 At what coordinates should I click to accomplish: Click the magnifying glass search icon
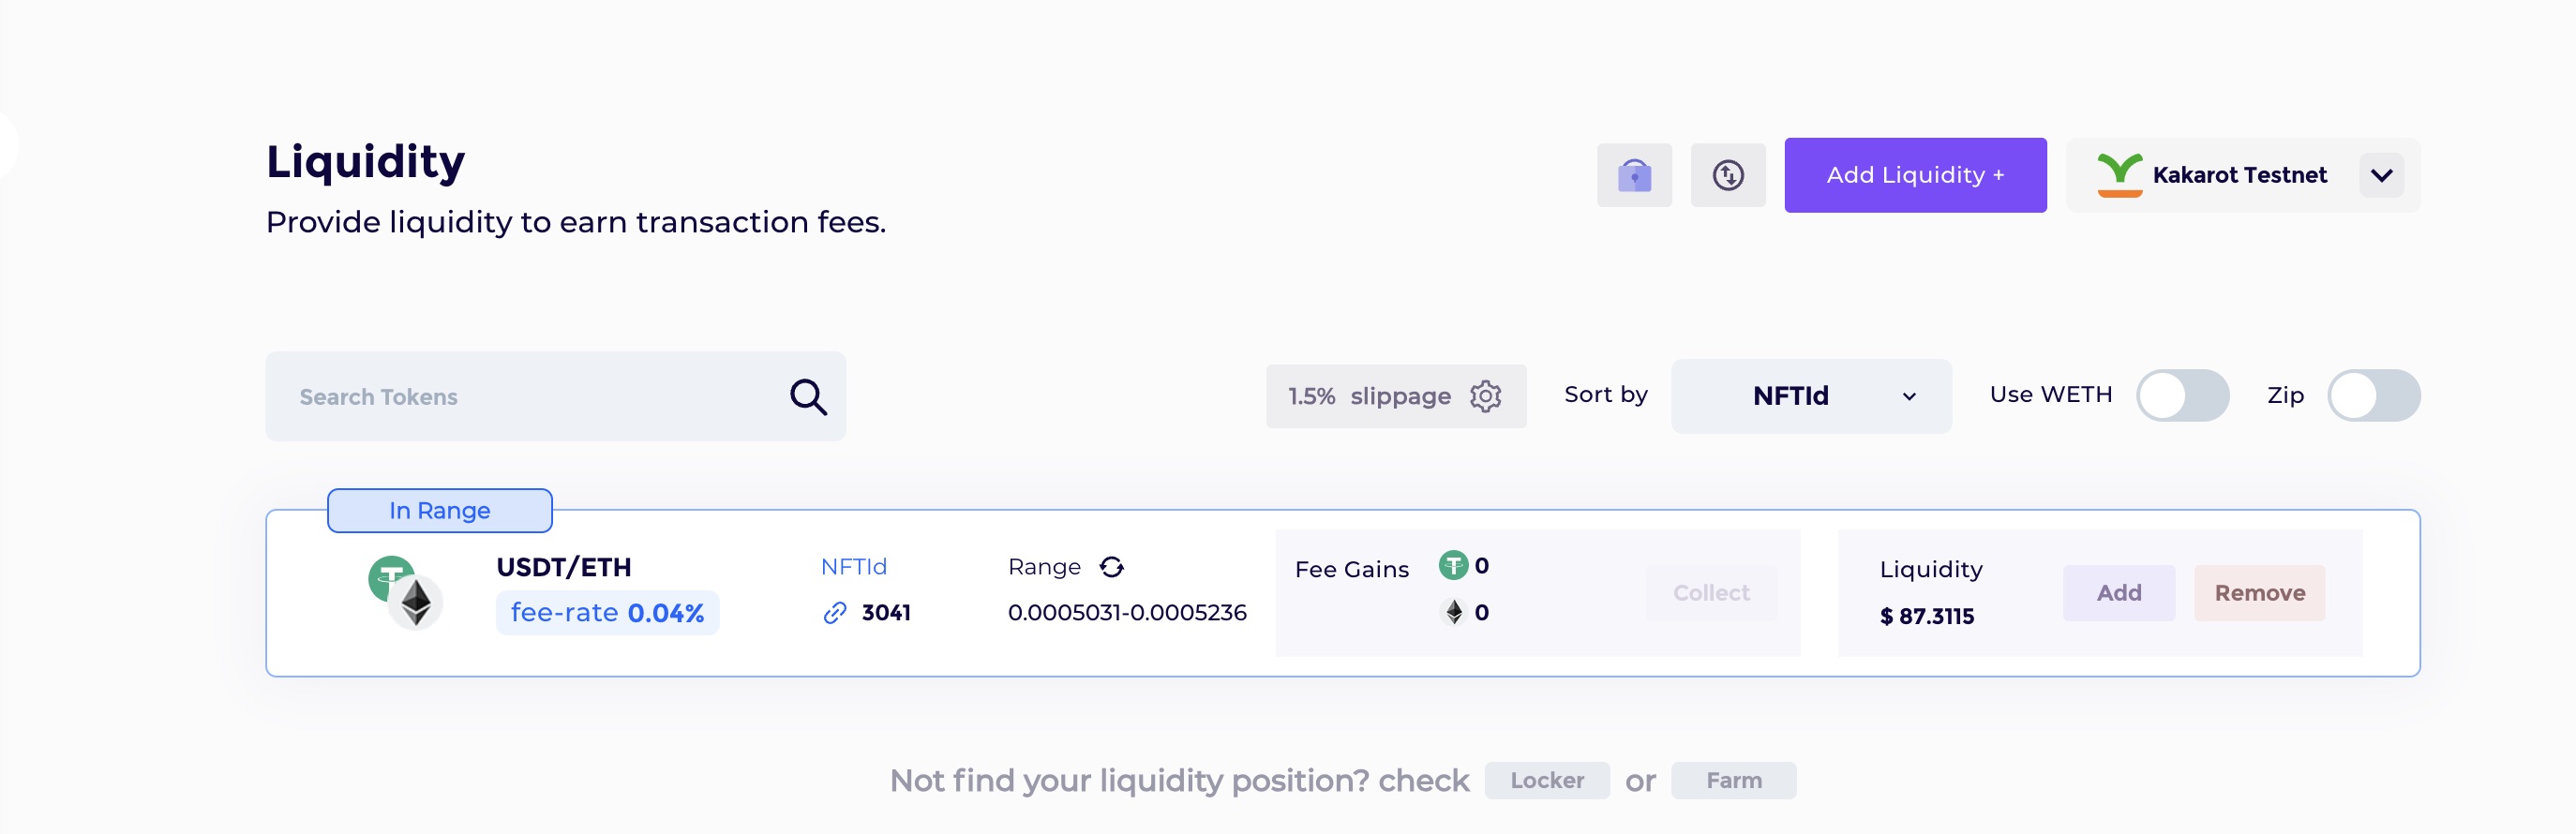tap(808, 397)
